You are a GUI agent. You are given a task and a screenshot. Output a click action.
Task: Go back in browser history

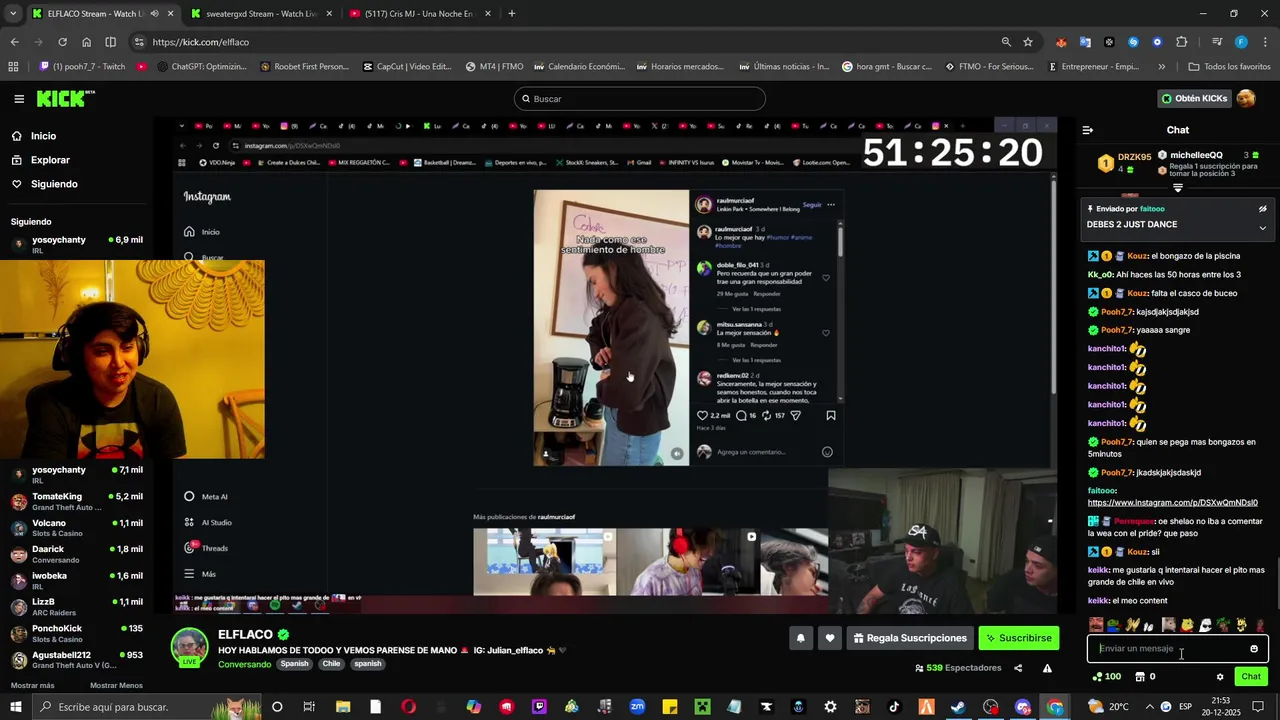pyautogui.click(x=14, y=42)
